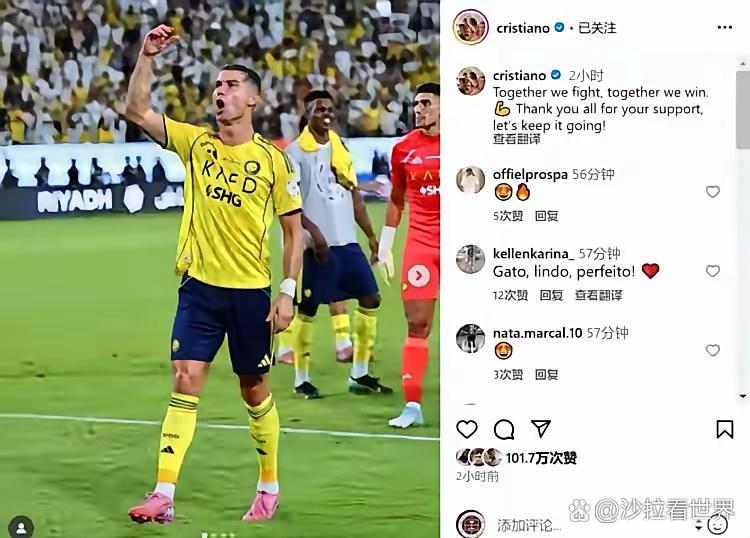Viewport: 750px width, 538px height.
Task: Open the comment bubble icon
Action: pos(504,429)
